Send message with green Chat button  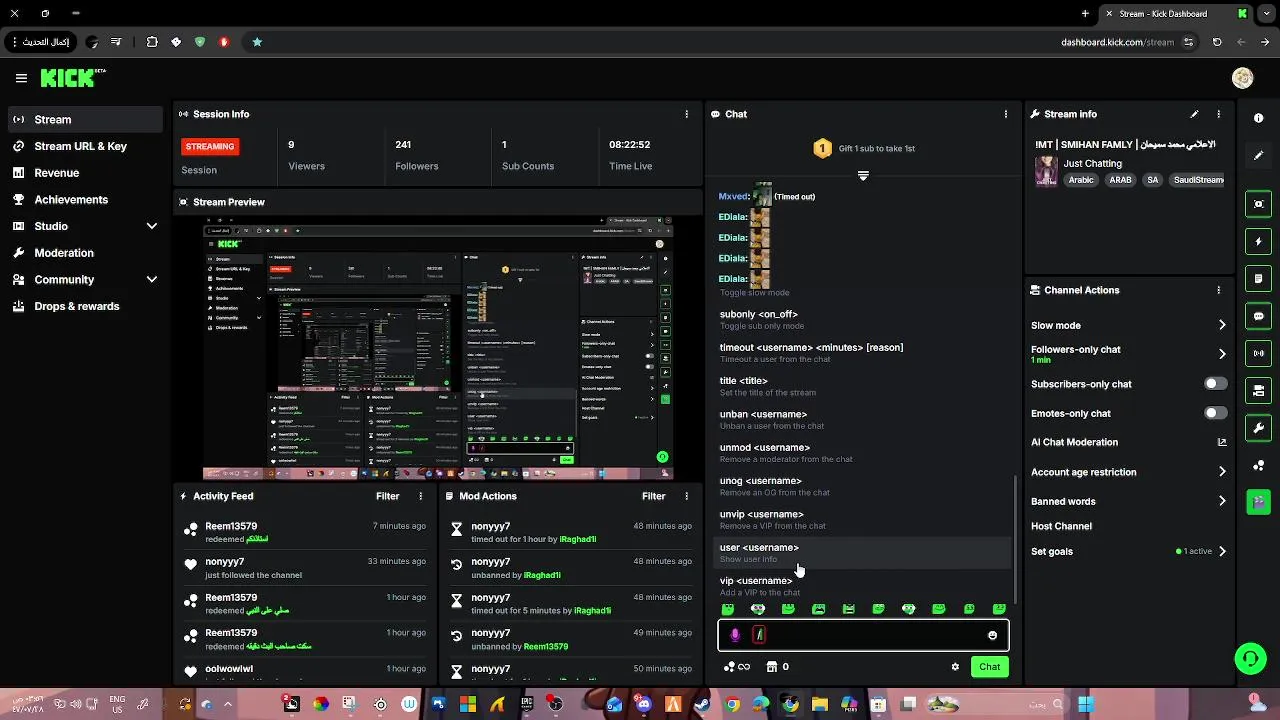click(989, 667)
